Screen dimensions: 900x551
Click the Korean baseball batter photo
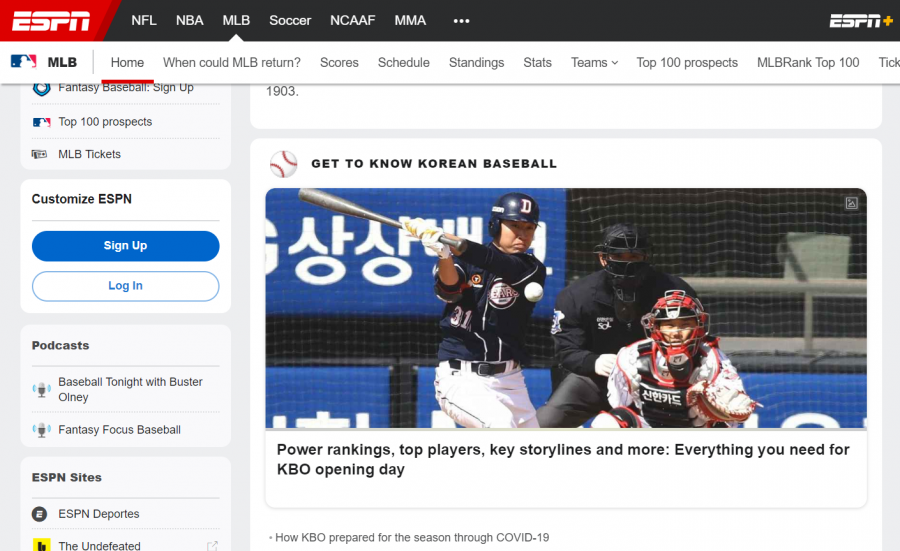click(x=566, y=308)
